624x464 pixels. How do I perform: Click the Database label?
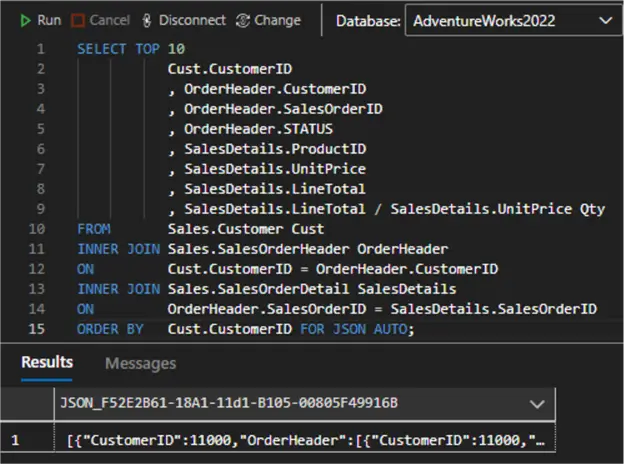368,21
